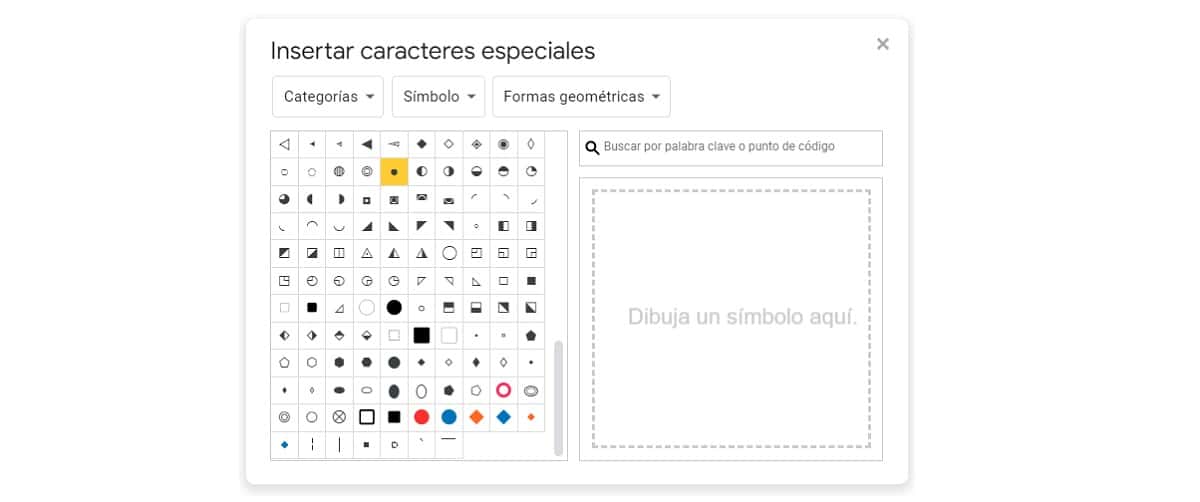Viewport: 1200px width, 502px height.
Task: Insert the large red circle symbol
Action: (x=422, y=417)
